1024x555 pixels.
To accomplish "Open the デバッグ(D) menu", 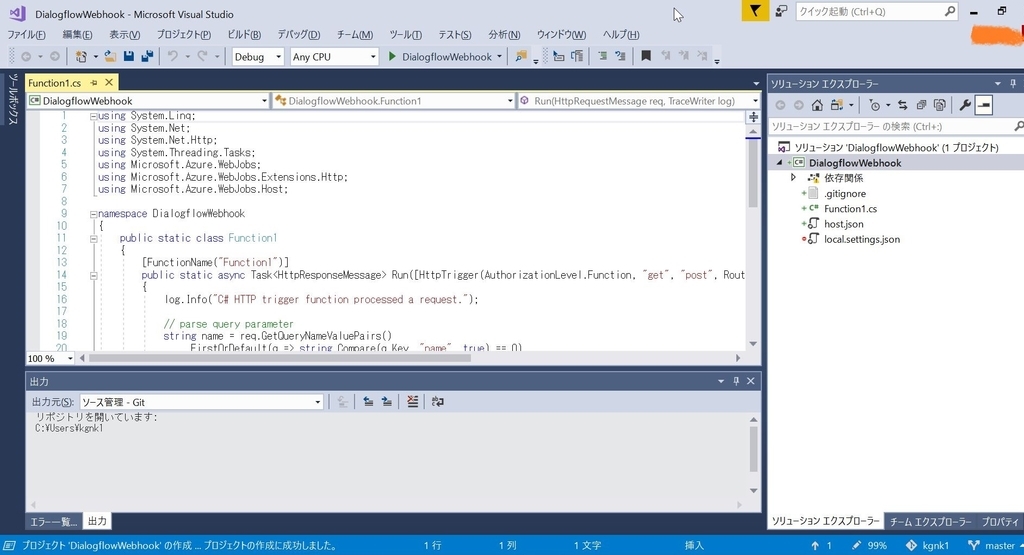I will click(x=298, y=35).
